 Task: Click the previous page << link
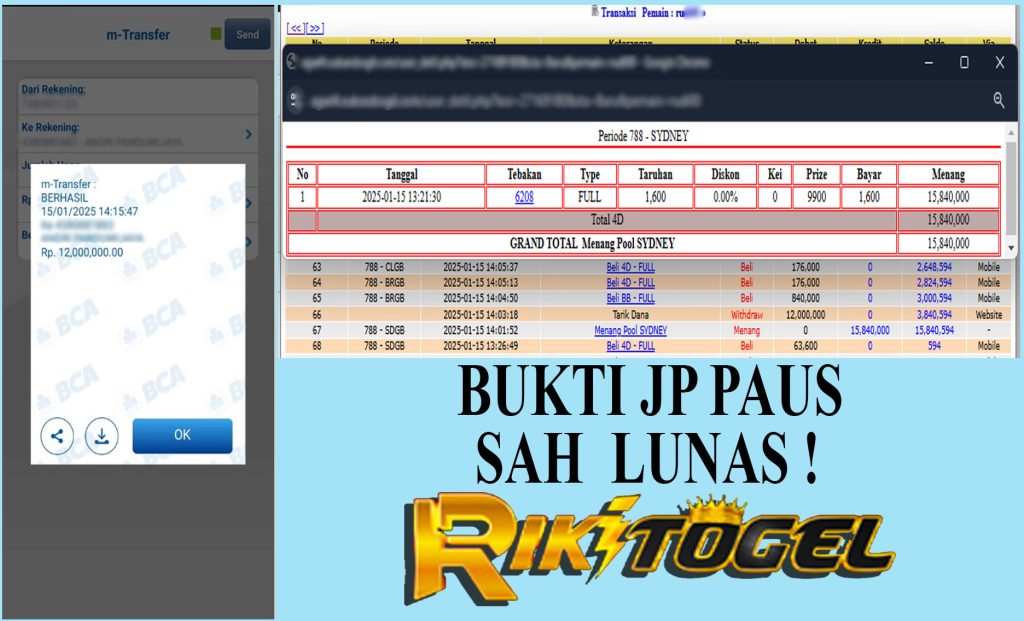pos(295,28)
